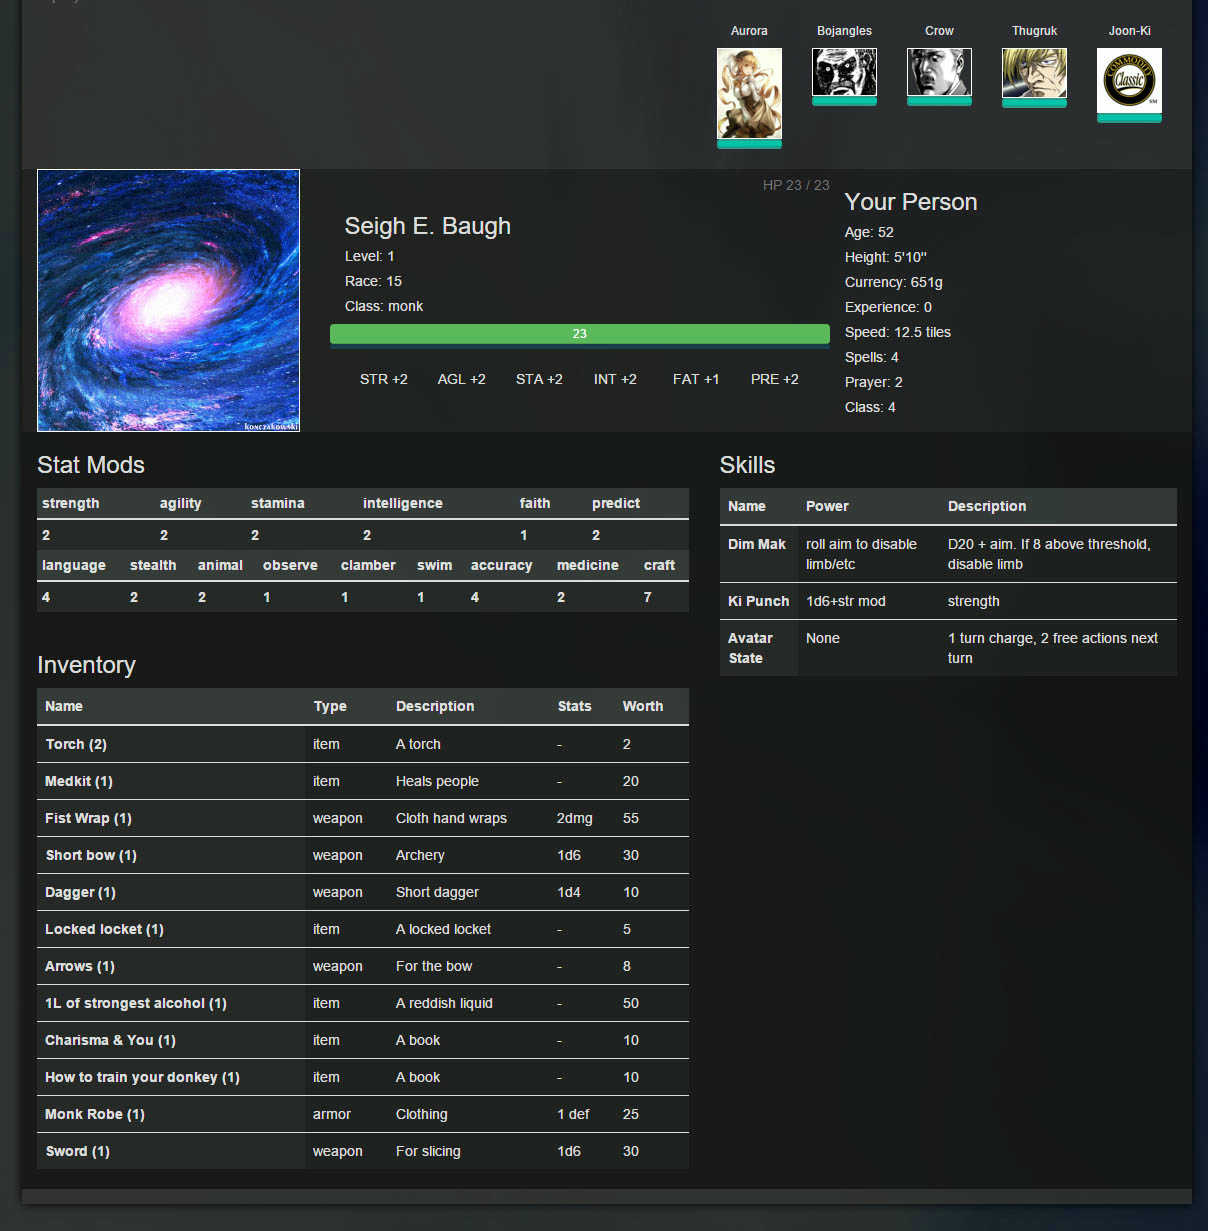Open Bojangles' character portrait
The width and height of the screenshot is (1208, 1231).
click(x=844, y=72)
